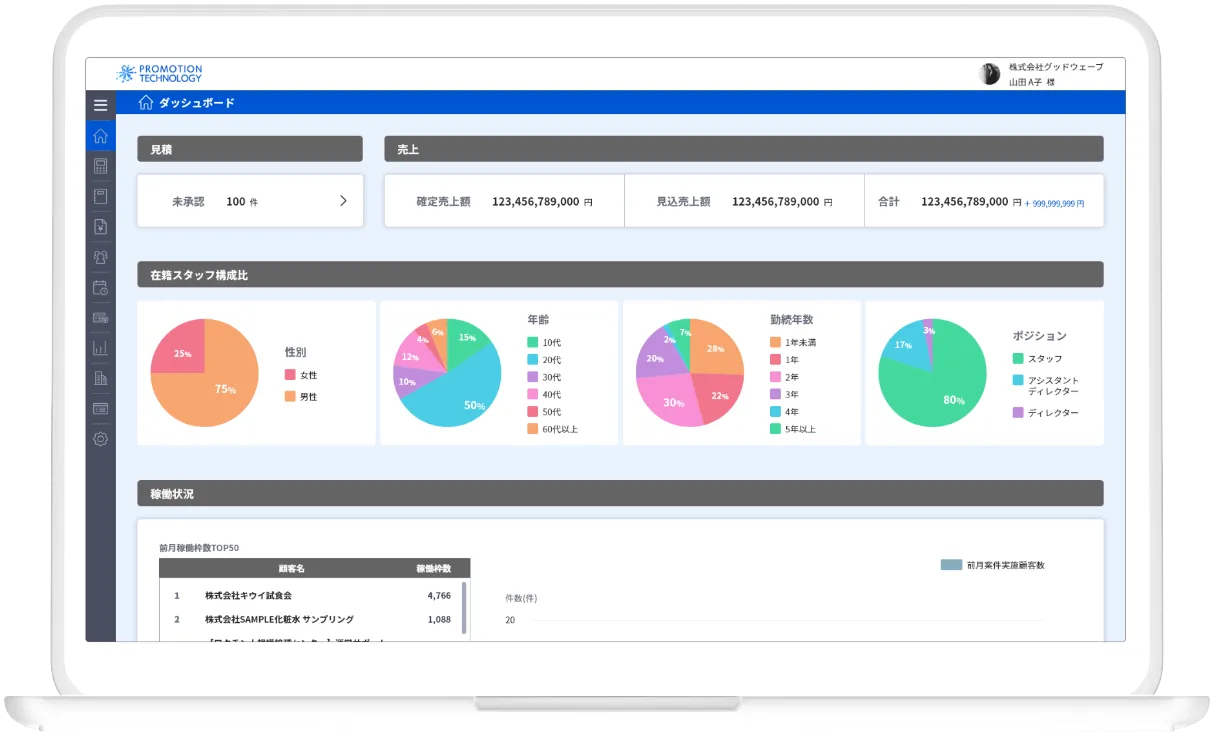Click the 男性 color swatch in the 性別 legend
1214x736 pixels.
tap(290, 397)
